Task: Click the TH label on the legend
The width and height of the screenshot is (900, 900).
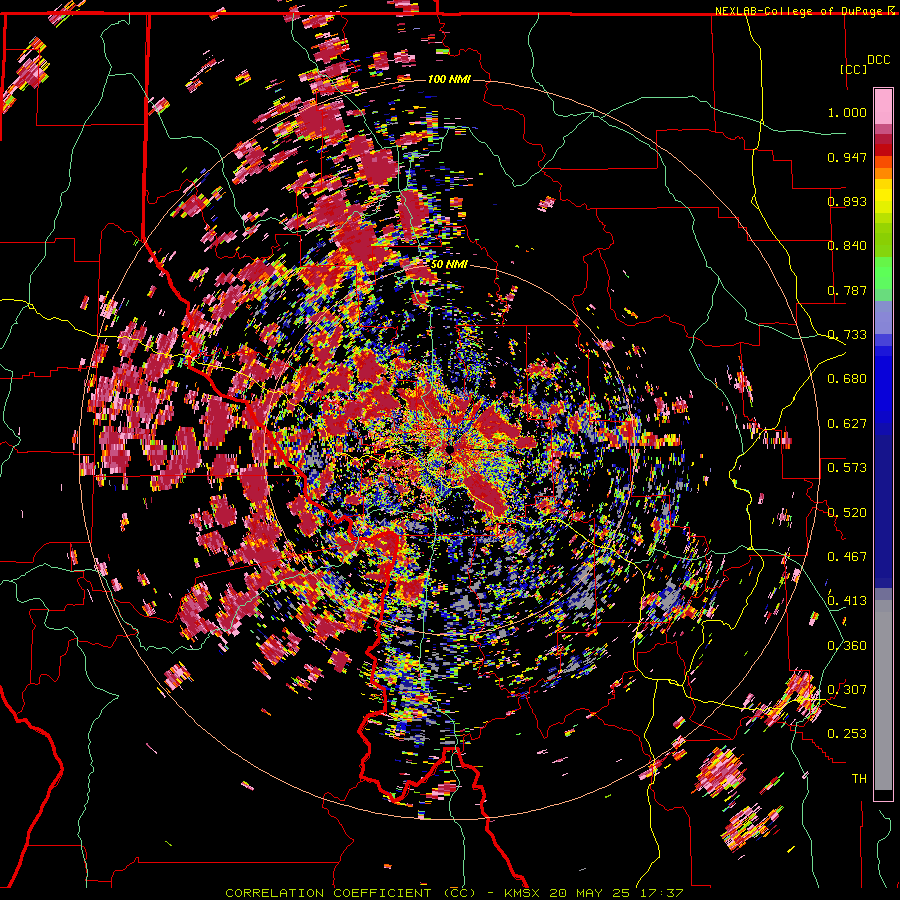Action: pyautogui.click(x=859, y=779)
